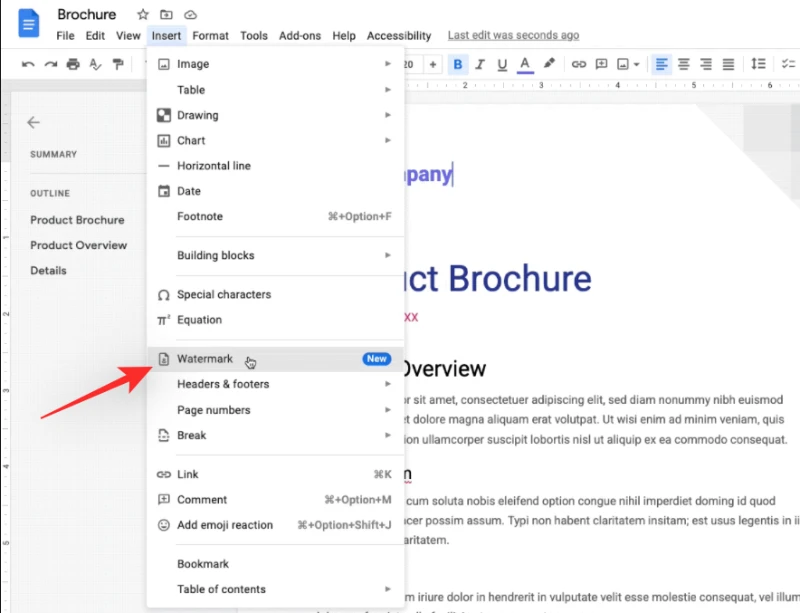Screen dimensions: 800x613
Task: Click the print icon in toolbar
Action: coord(73,64)
